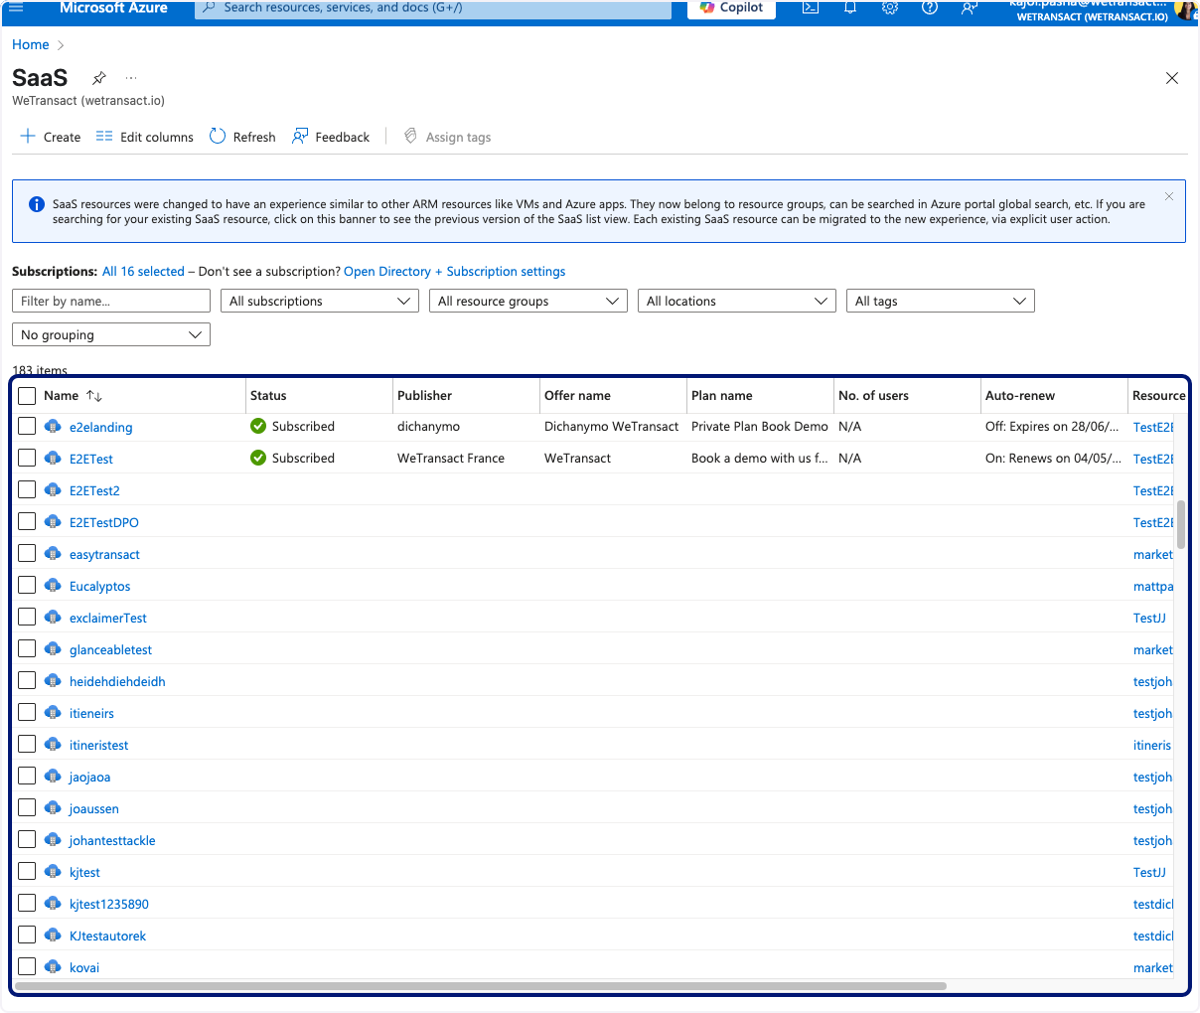Check the KJtestautorek row checkbox

click(27, 935)
